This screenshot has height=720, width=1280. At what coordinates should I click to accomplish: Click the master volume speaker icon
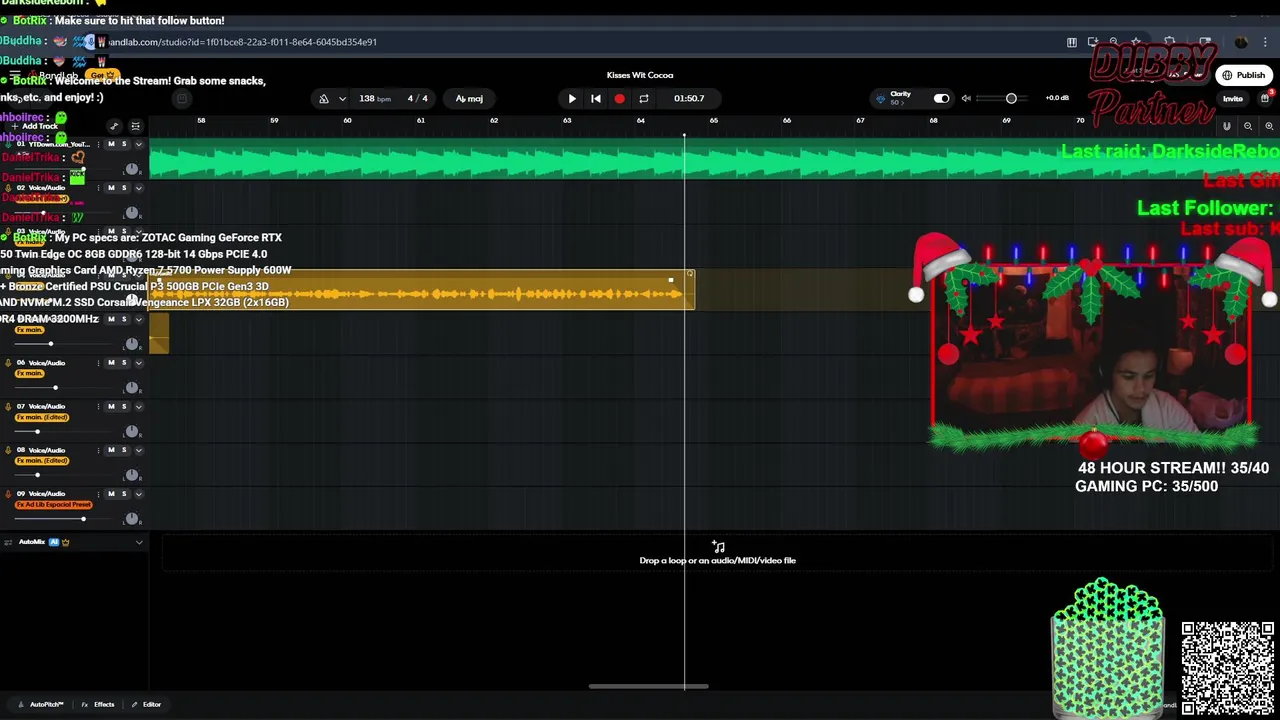pyautogui.click(x=966, y=98)
